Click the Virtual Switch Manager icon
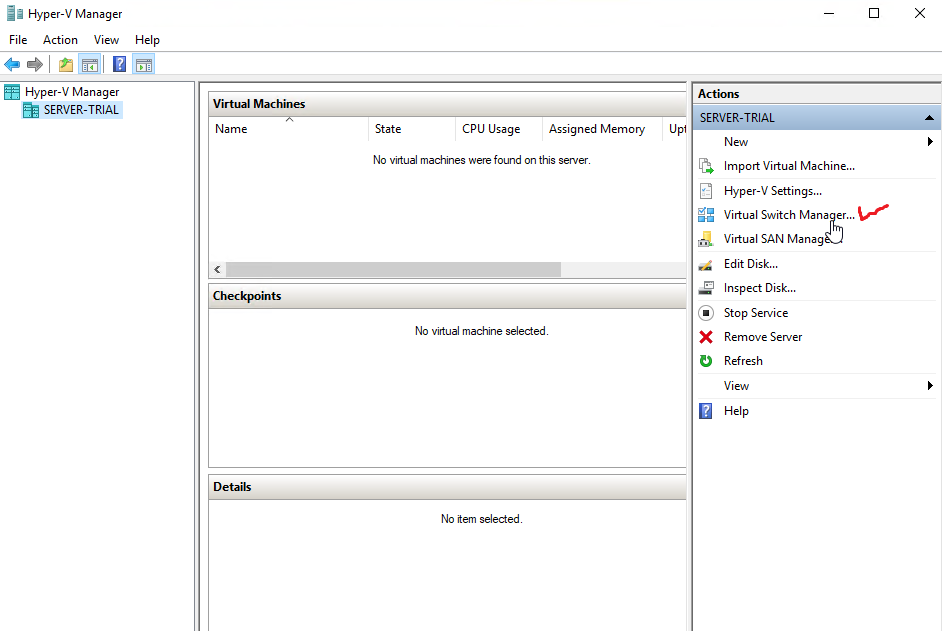 pyautogui.click(x=706, y=215)
